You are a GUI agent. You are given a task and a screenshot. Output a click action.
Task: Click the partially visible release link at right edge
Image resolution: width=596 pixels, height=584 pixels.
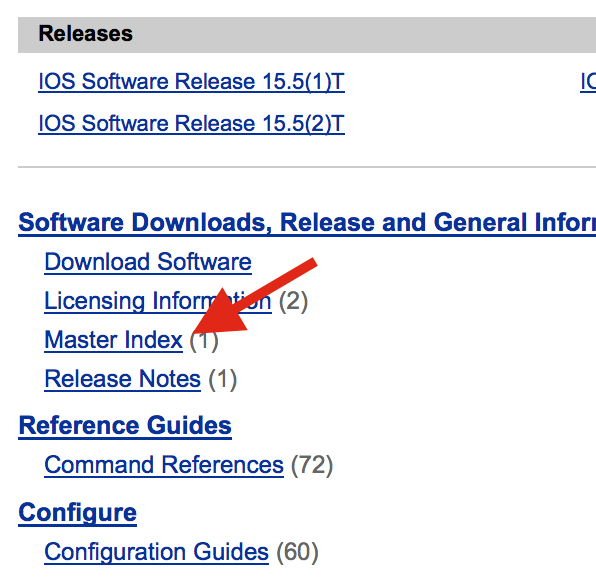pyautogui.click(x=588, y=81)
